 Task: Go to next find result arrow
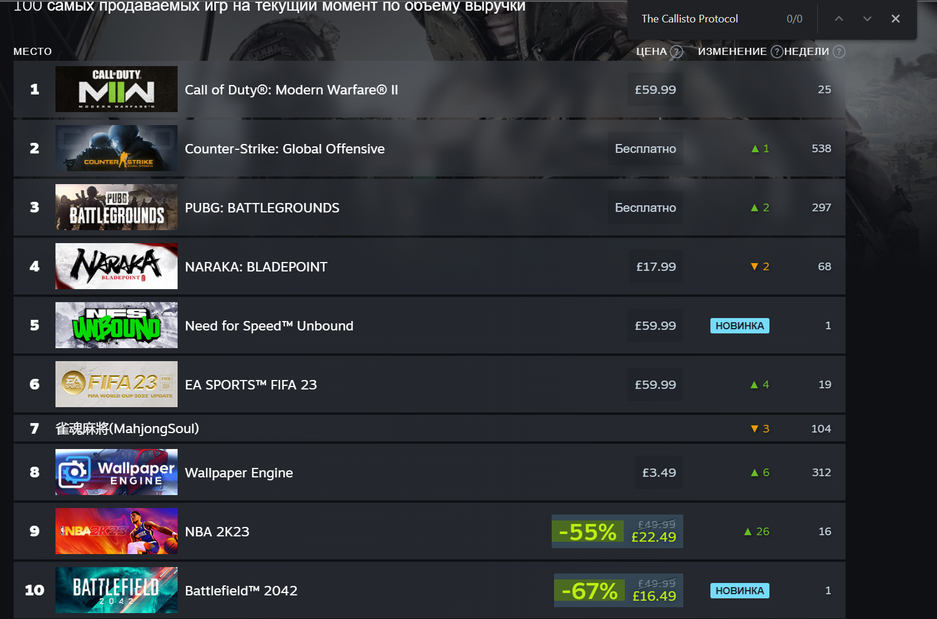867,19
